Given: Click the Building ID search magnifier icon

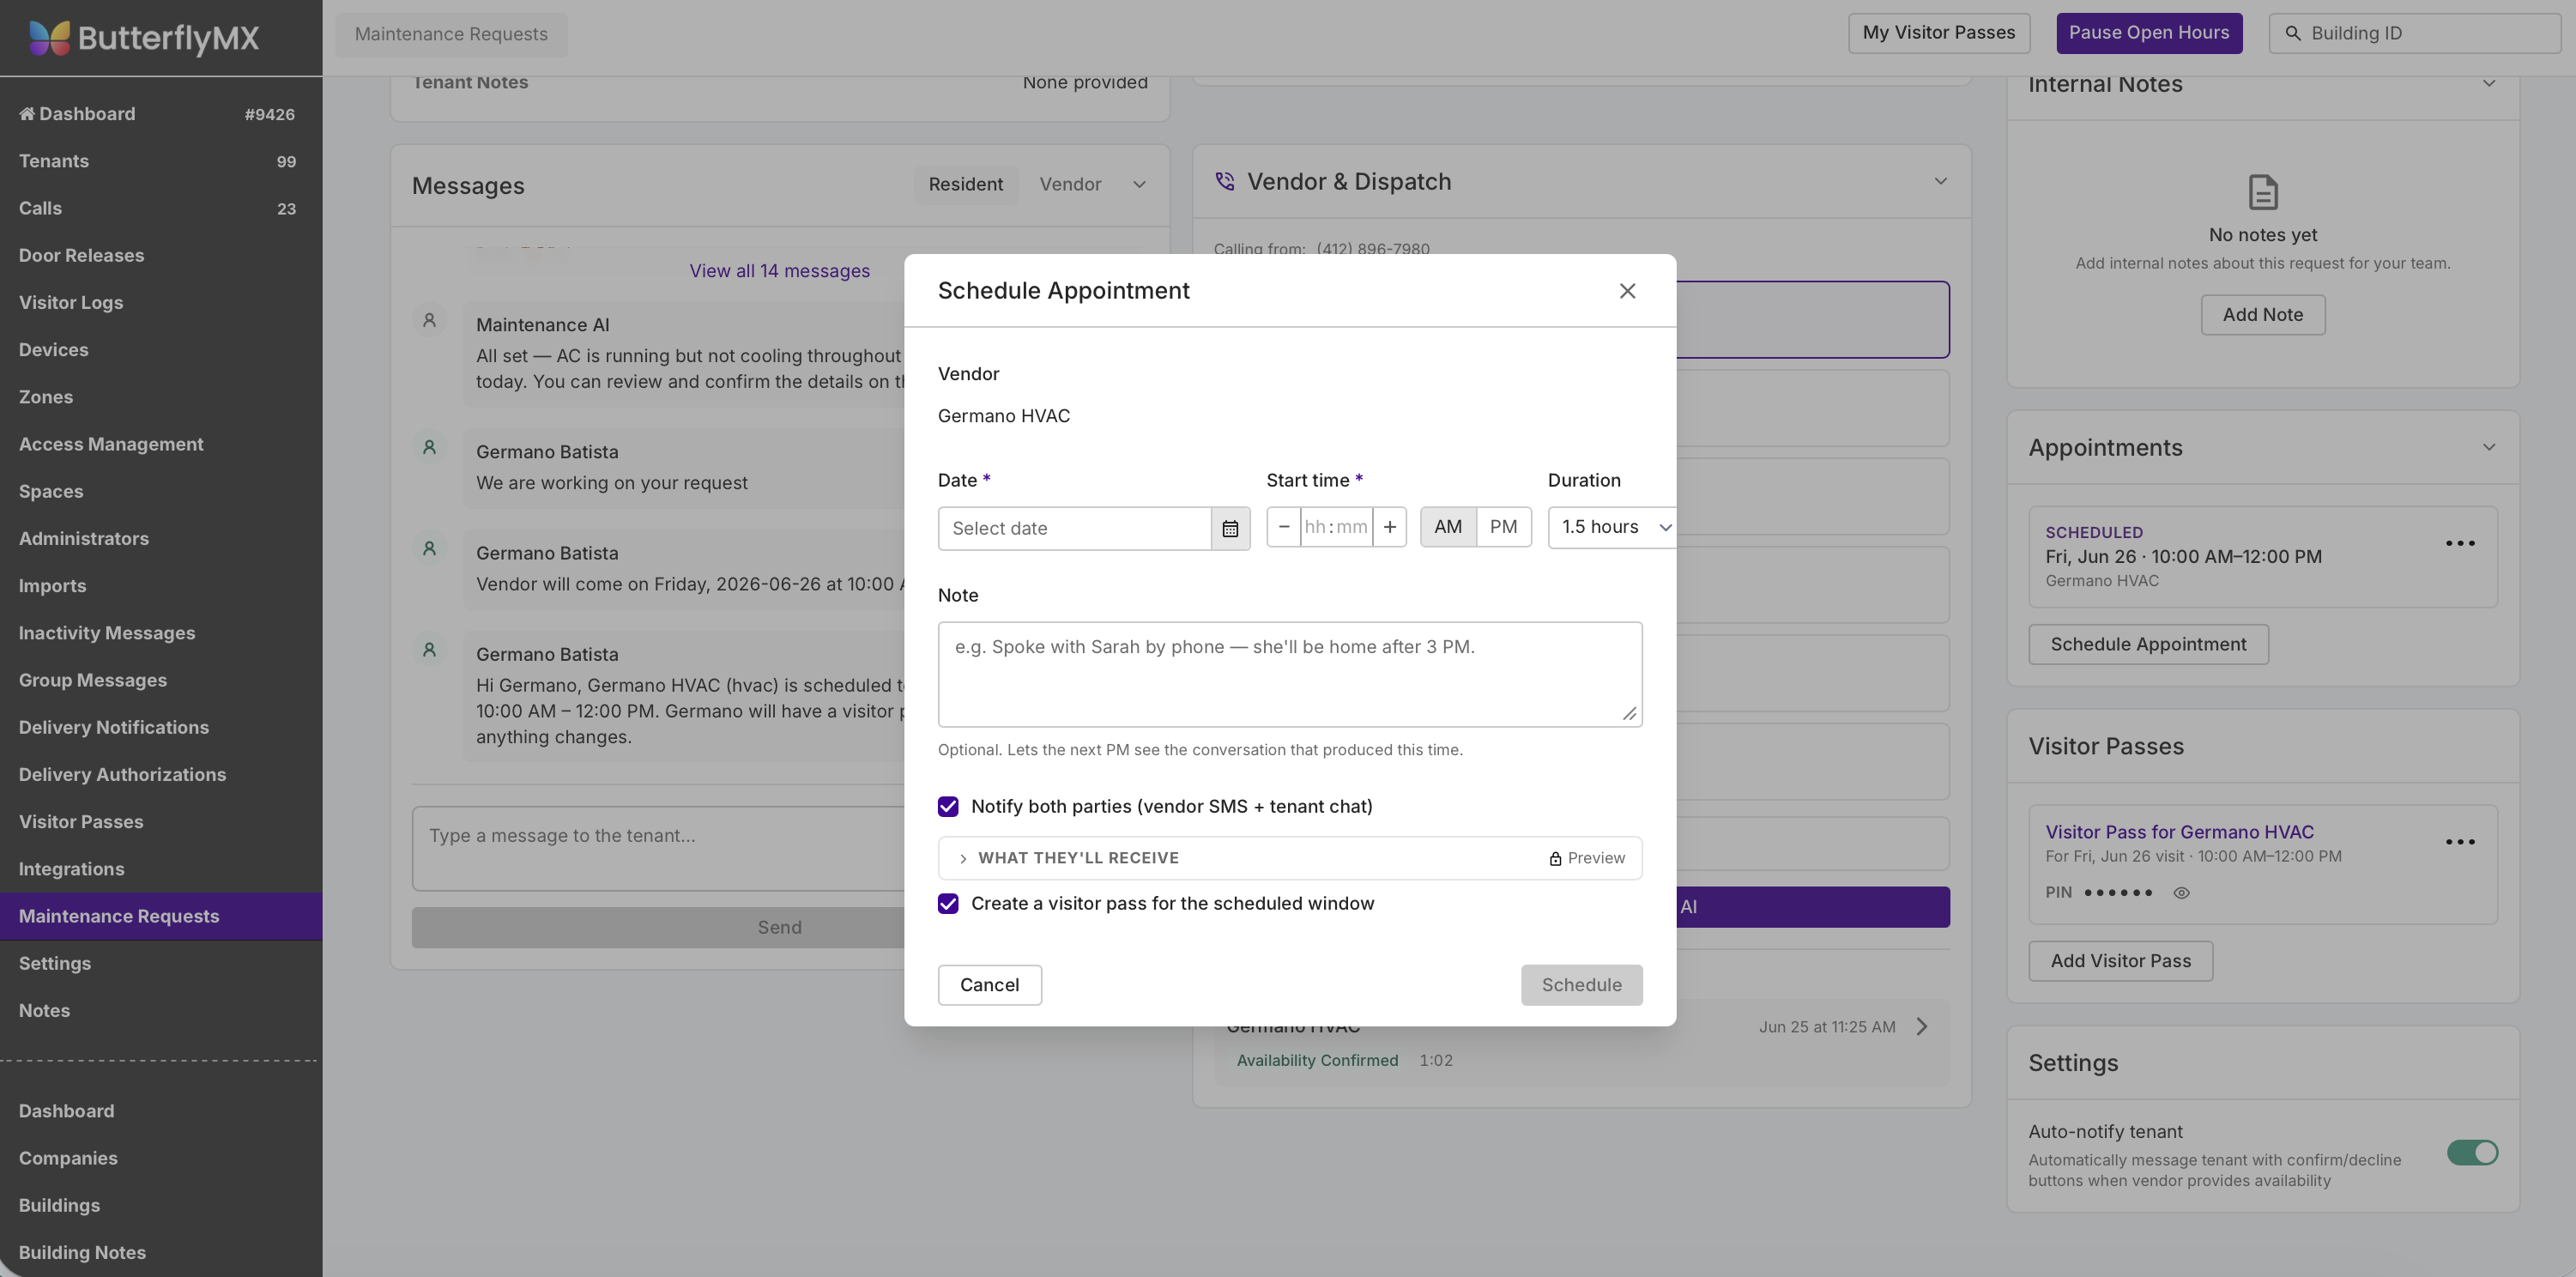Looking at the screenshot, I should coord(2293,33).
